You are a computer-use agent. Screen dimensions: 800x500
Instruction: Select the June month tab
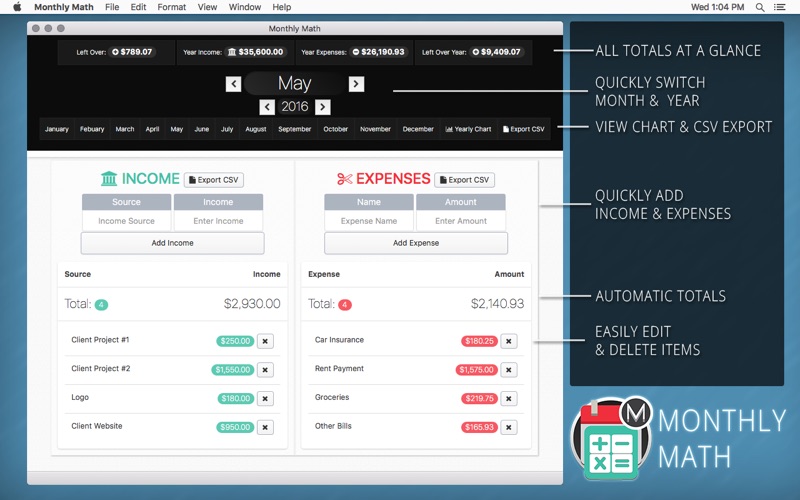tap(202, 129)
